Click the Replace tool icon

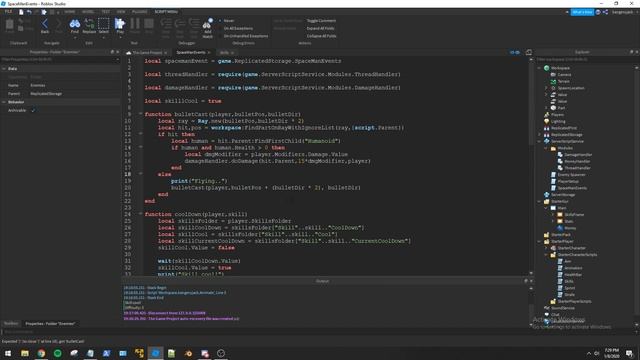[89, 24]
